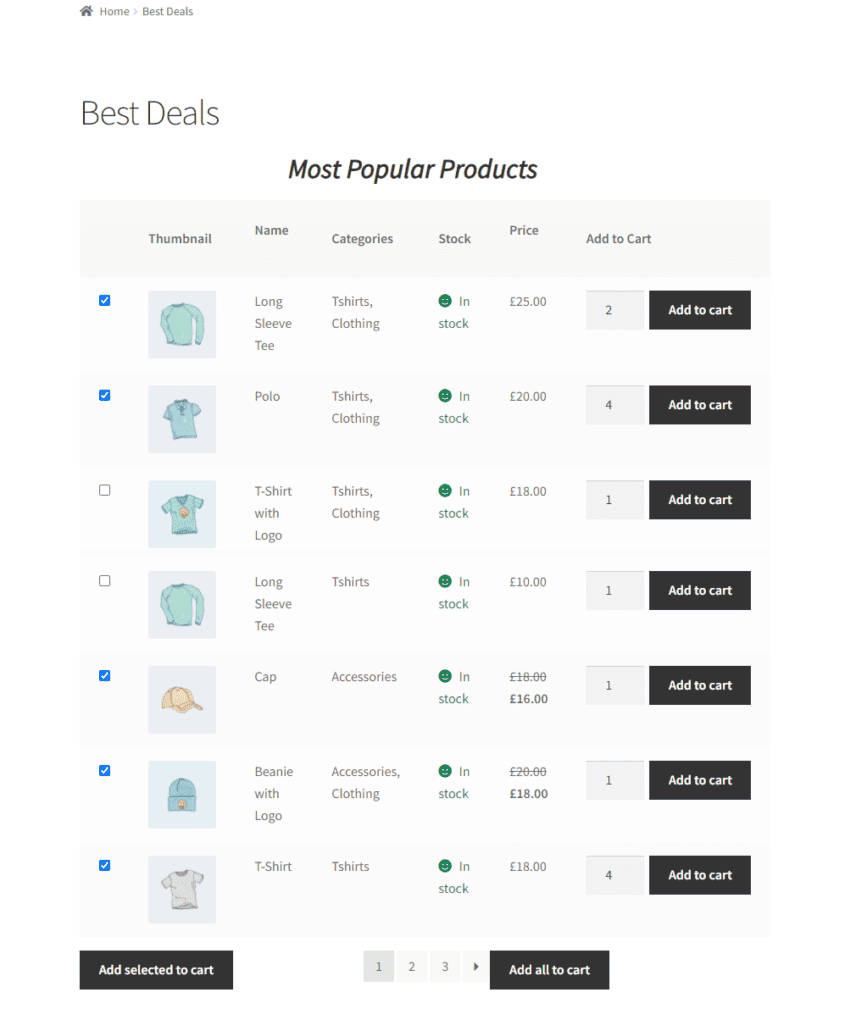Click the home icon in the breadcrumb

click(84, 10)
